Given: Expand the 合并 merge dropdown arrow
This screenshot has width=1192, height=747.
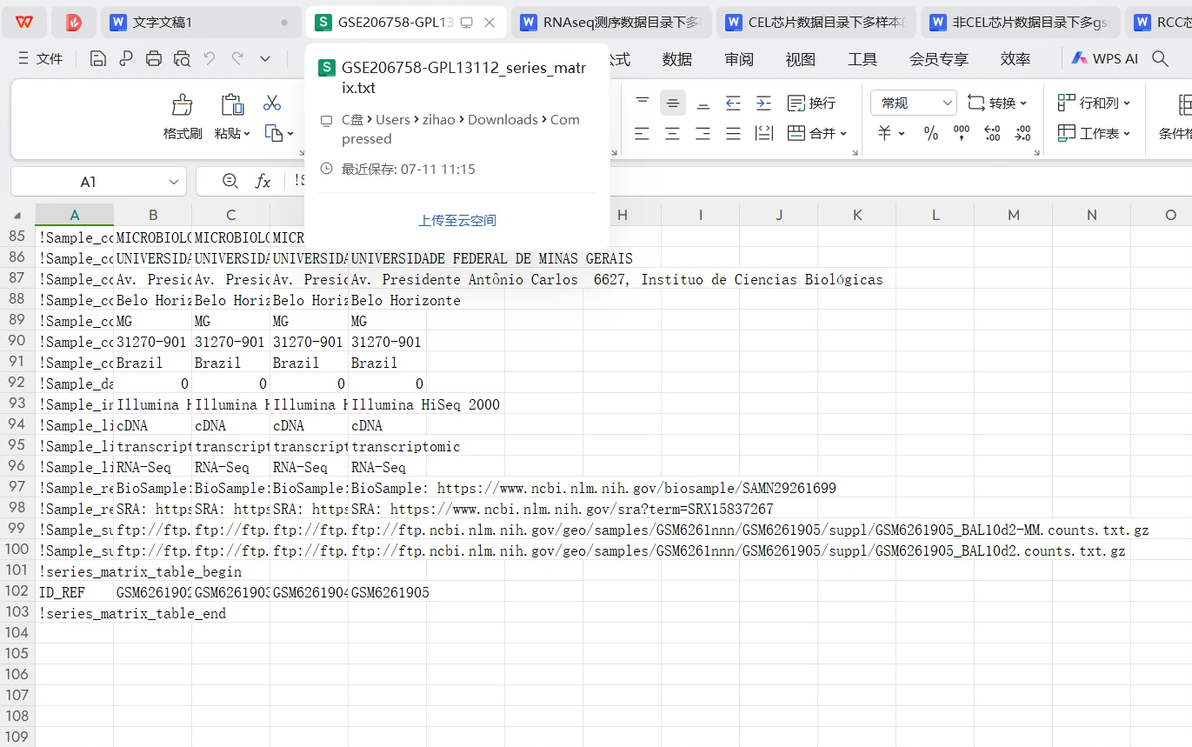Looking at the screenshot, I should 844,135.
